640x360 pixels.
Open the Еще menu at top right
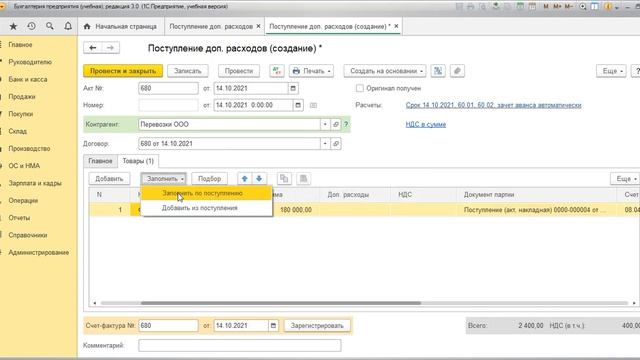tap(611, 71)
